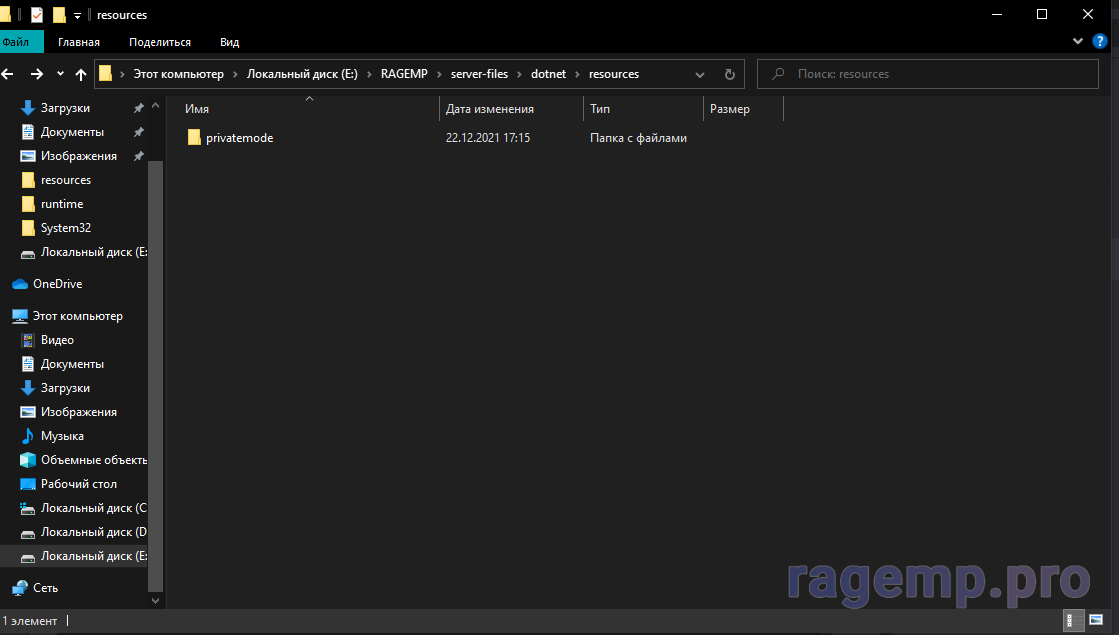Viewport: 1119px width, 635px height.
Task: Click the Back navigation arrow
Action: pyautogui.click(x=9, y=74)
